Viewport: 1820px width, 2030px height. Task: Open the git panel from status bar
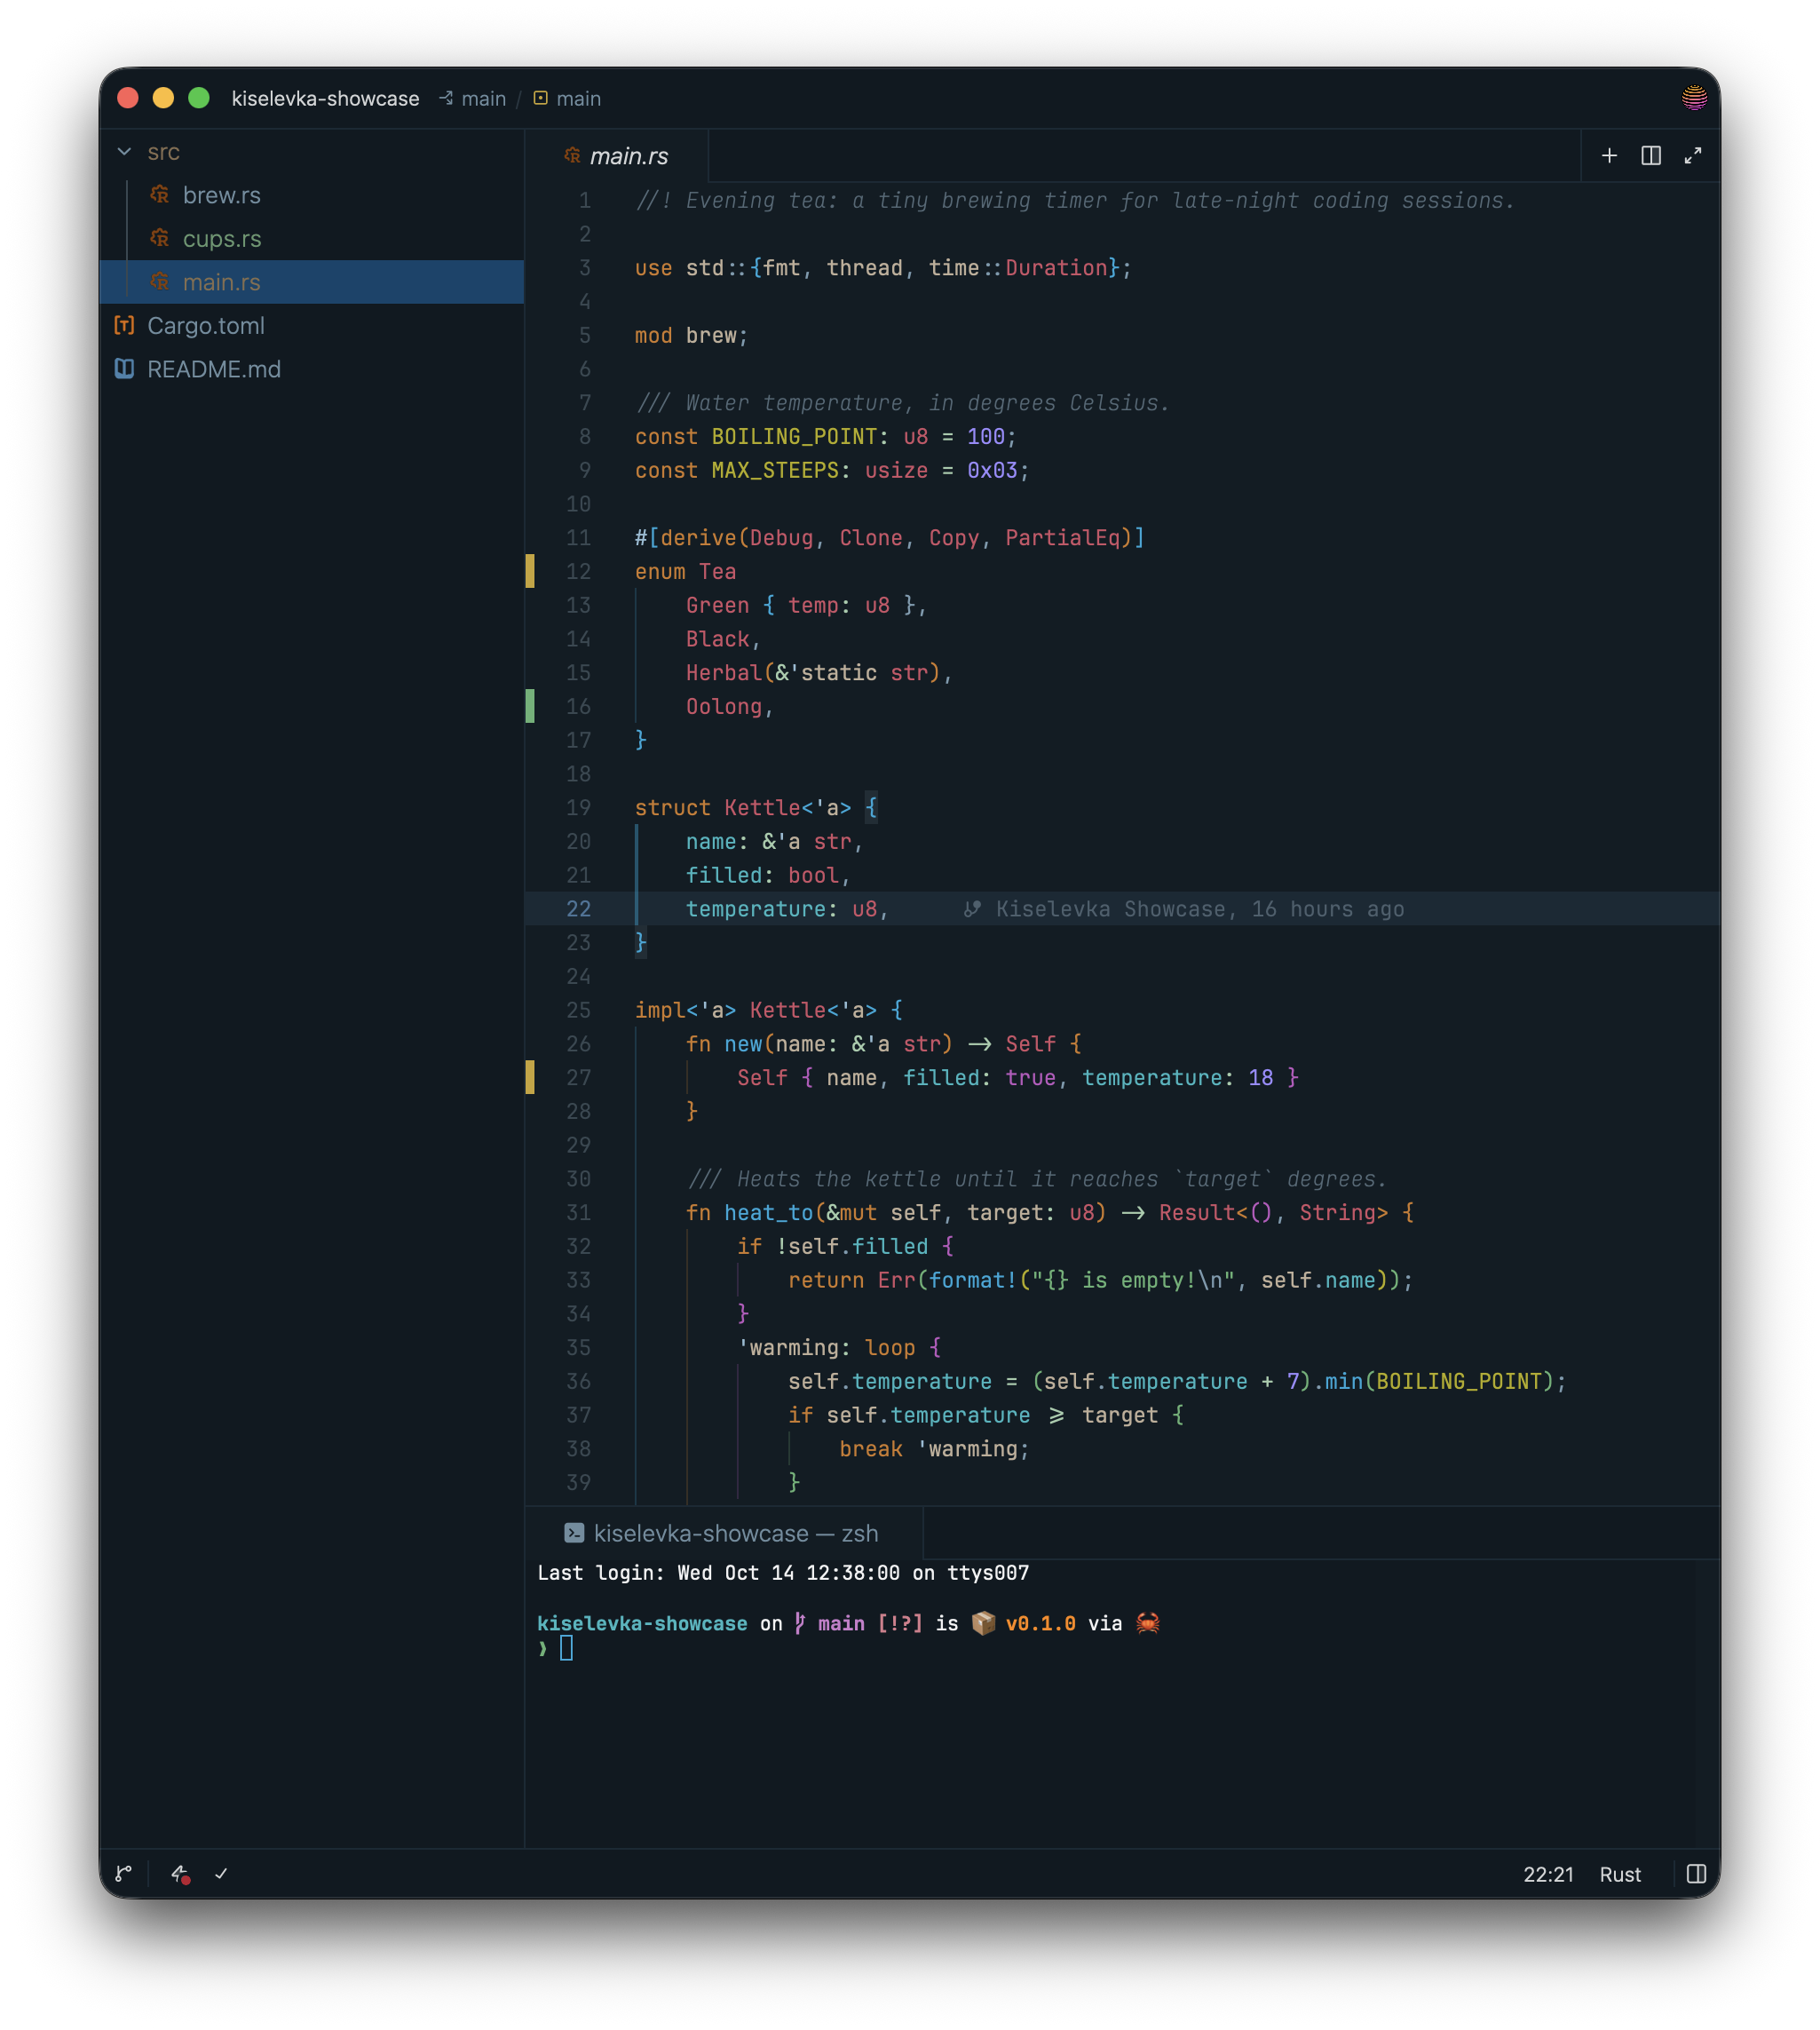click(x=124, y=1874)
